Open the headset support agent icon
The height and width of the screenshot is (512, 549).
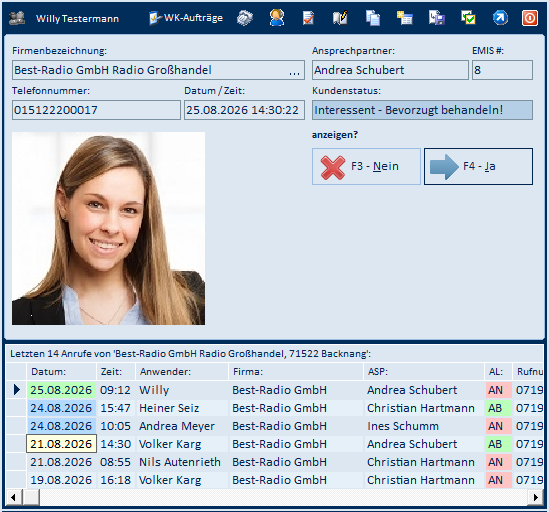(277, 18)
